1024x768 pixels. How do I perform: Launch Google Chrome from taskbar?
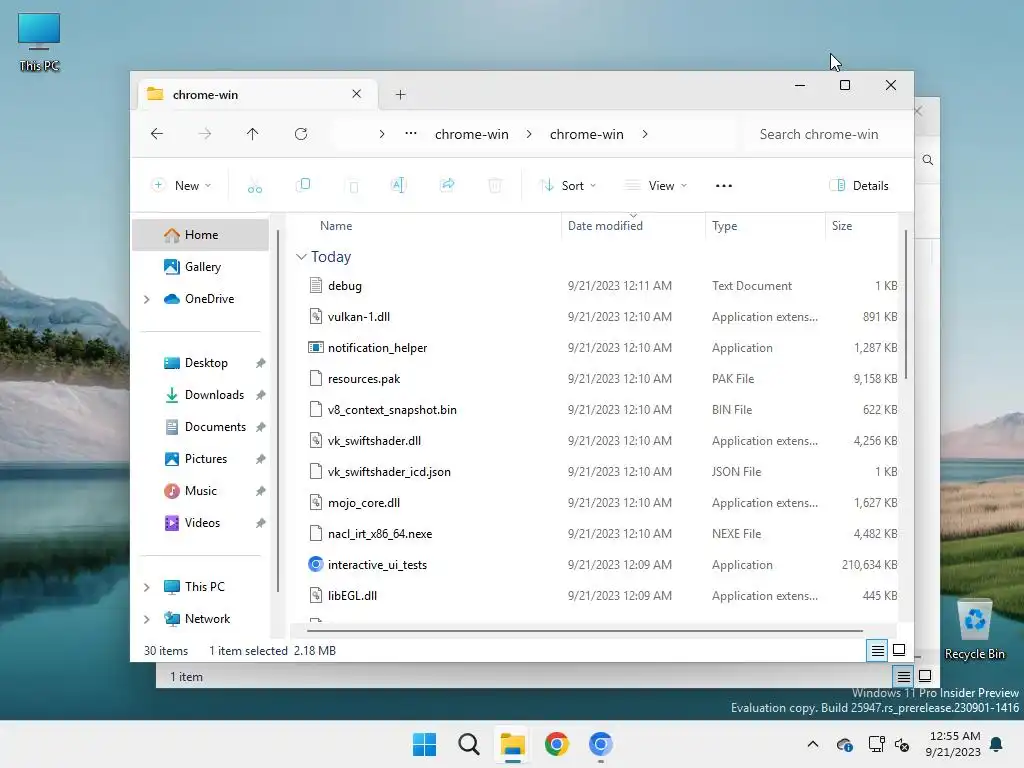click(x=556, y=744)
